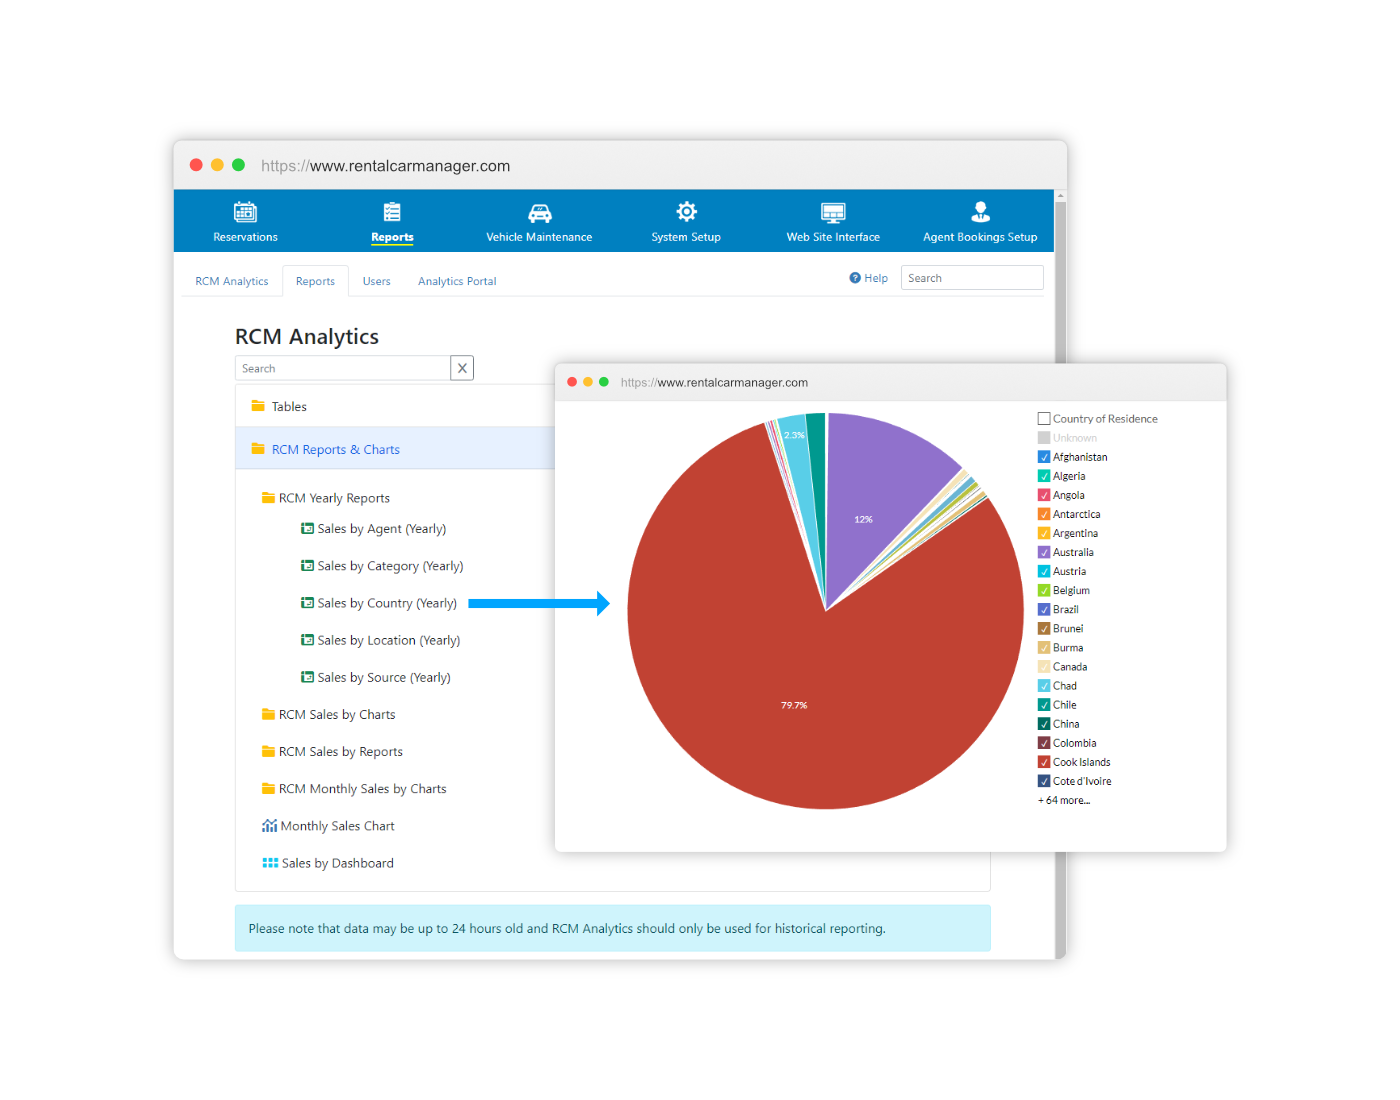Viewport: 1400px width, 1100px height.
Task: Clear the search box with the X button
Action: 461,368
